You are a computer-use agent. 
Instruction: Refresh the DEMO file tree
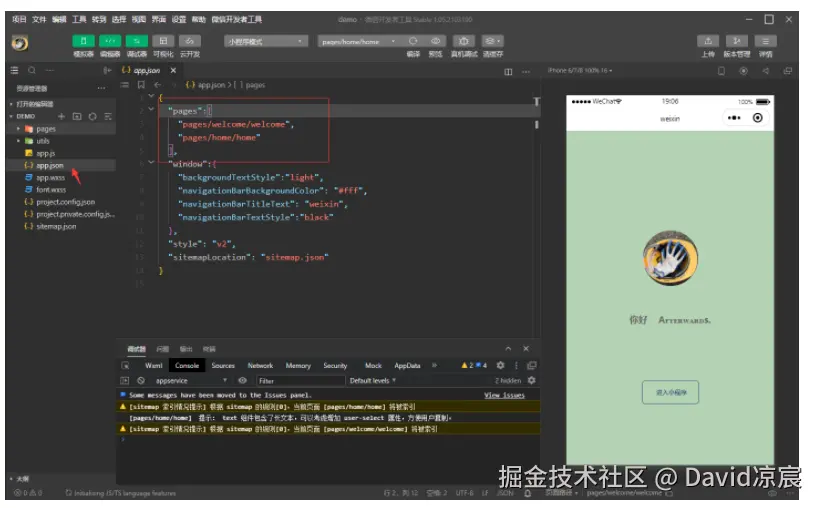(x=92, y=116)
